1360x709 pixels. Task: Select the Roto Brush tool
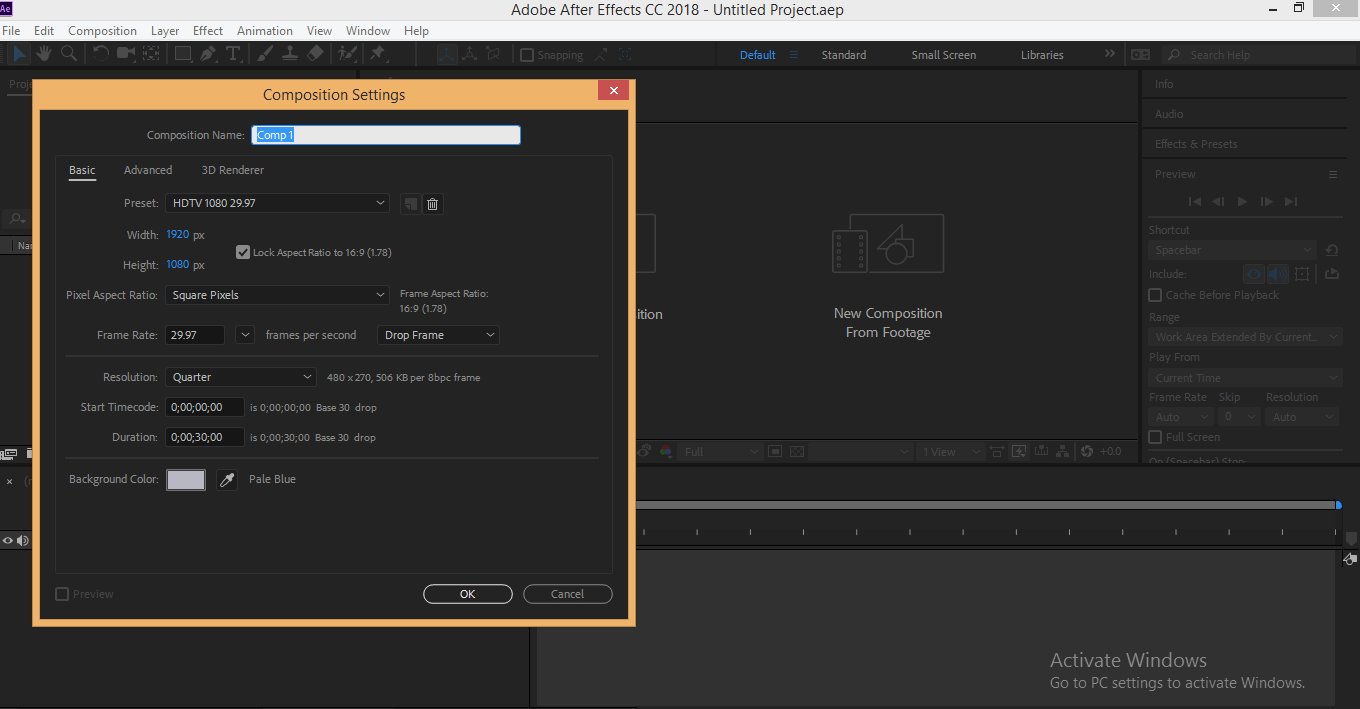pos(347,54)
